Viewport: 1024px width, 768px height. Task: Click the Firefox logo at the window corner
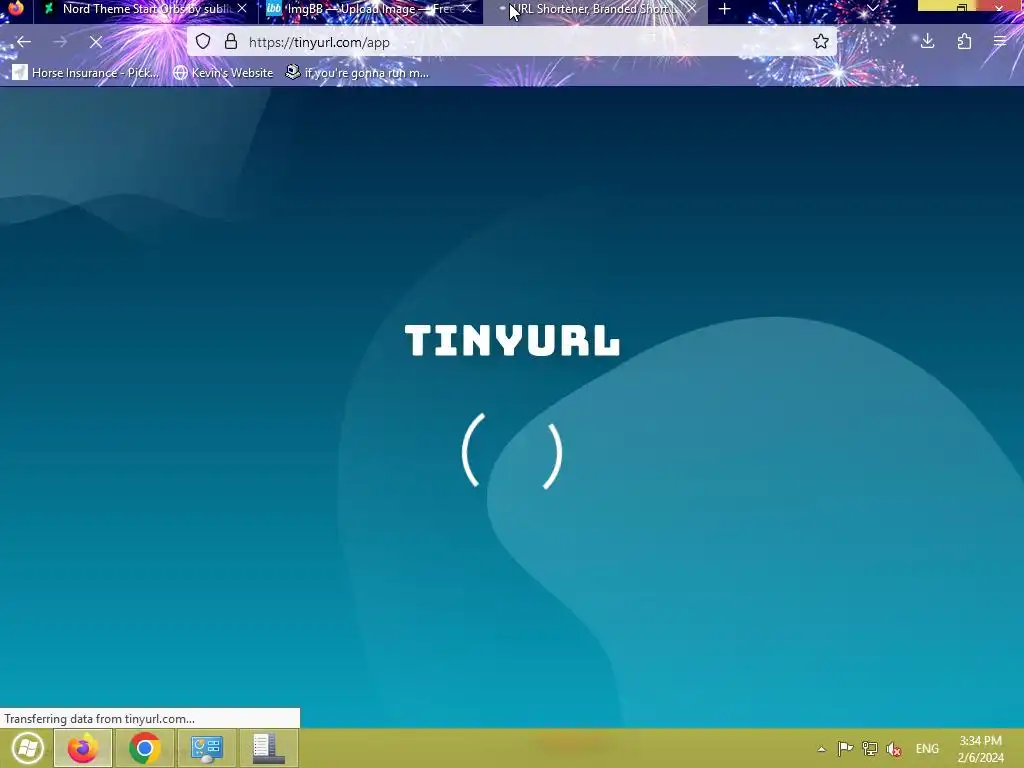[16, 8]
